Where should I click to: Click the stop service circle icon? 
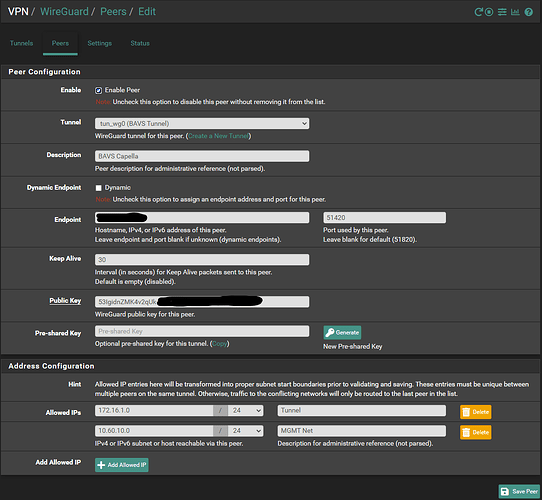click(489, 12)
